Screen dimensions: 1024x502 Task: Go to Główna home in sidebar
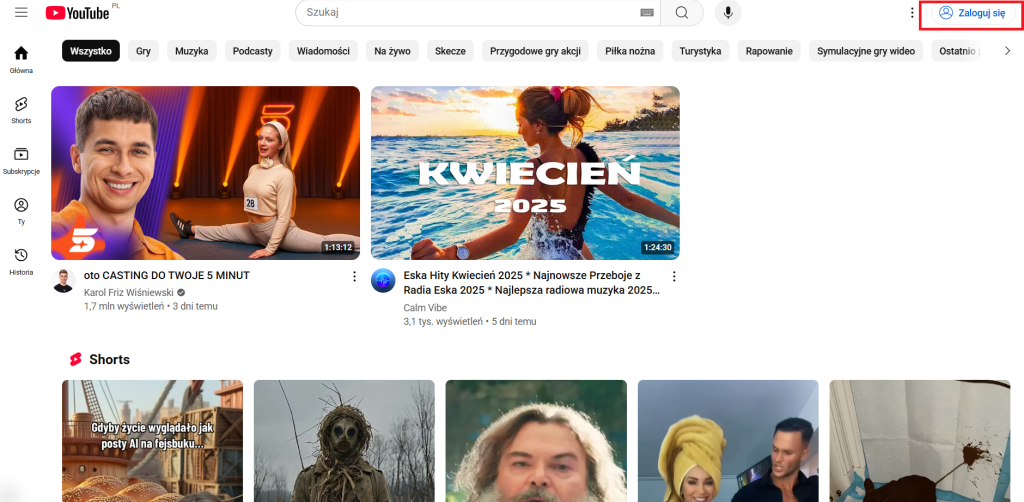pos(22,60)
